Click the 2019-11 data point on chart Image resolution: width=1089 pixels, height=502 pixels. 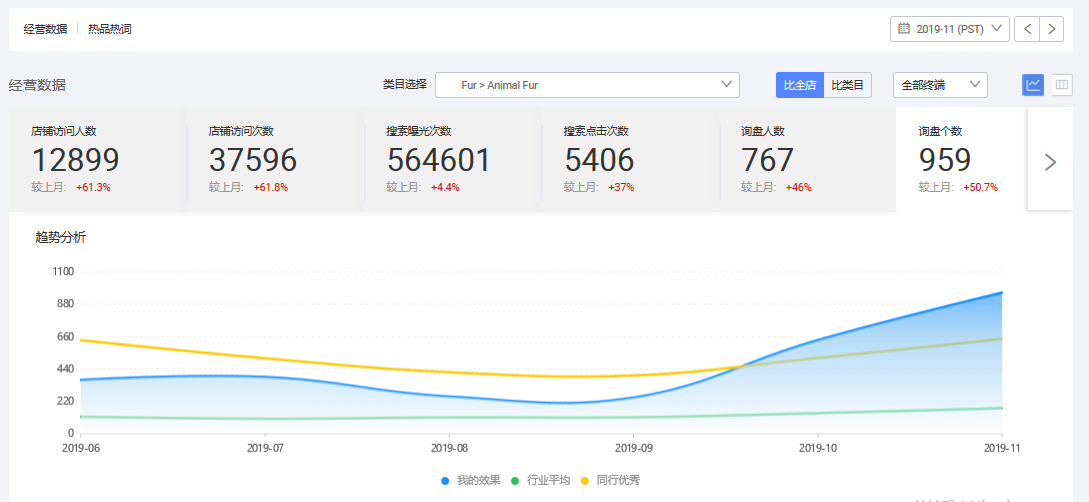[1002, 293]
